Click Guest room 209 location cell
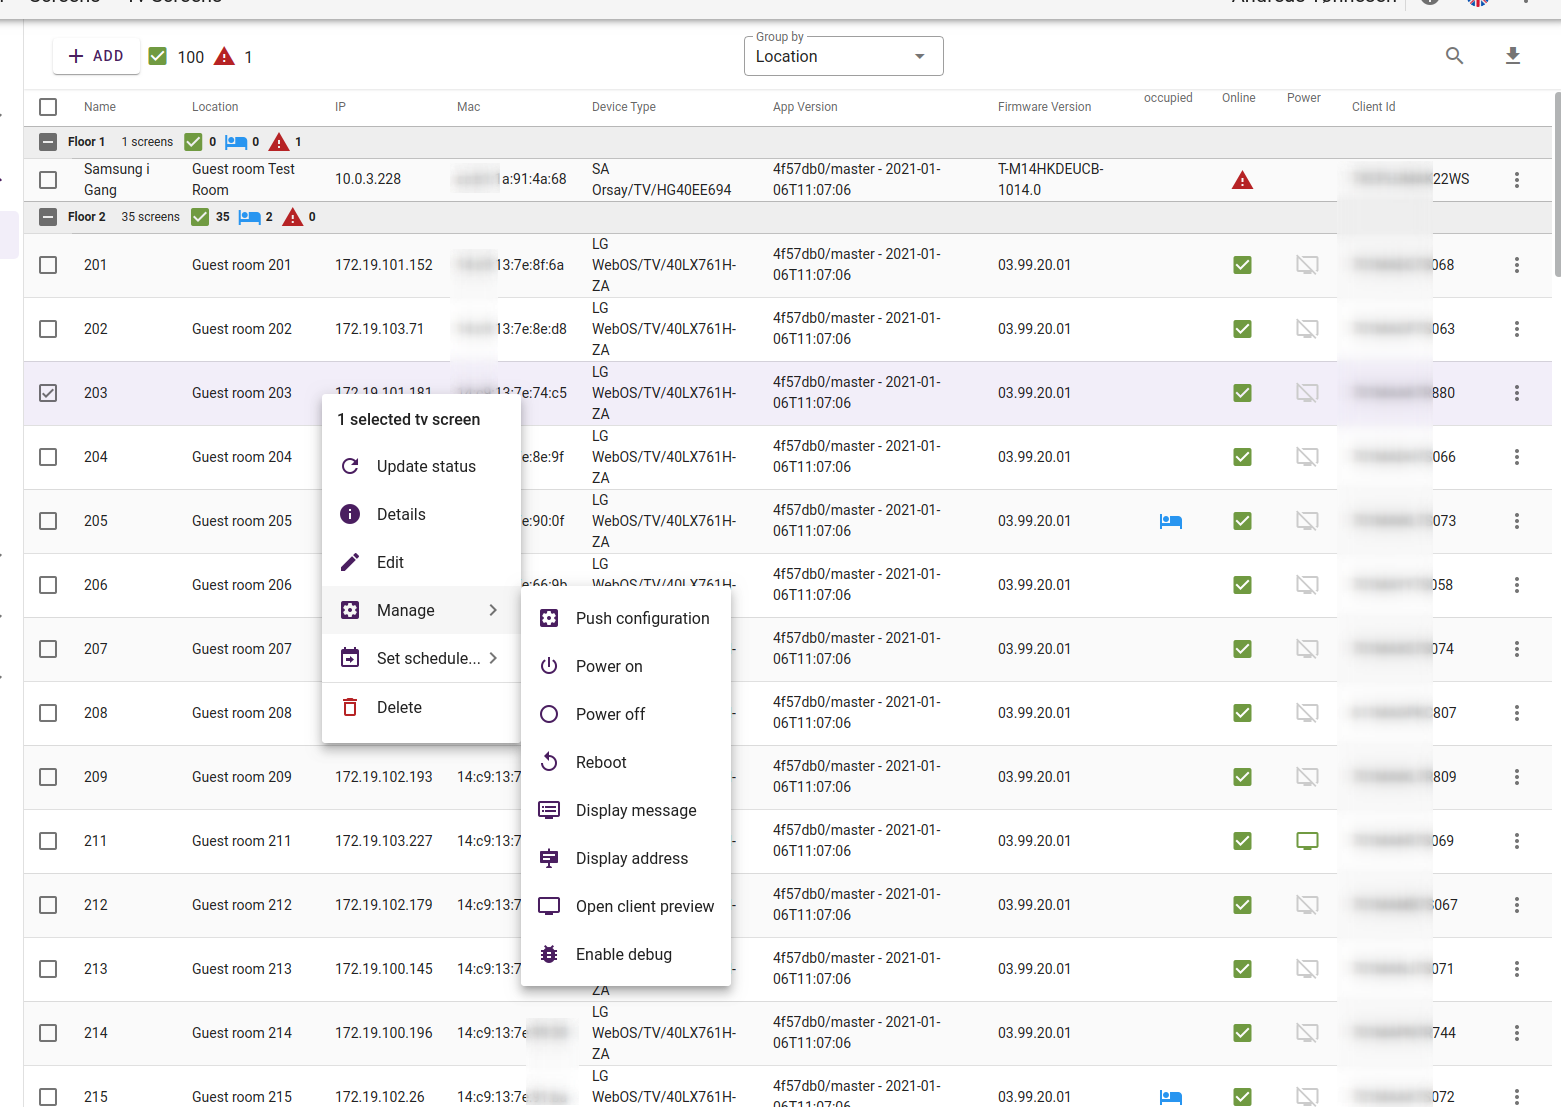This screenshot has width=1561, height=1107. click(242, 777)
